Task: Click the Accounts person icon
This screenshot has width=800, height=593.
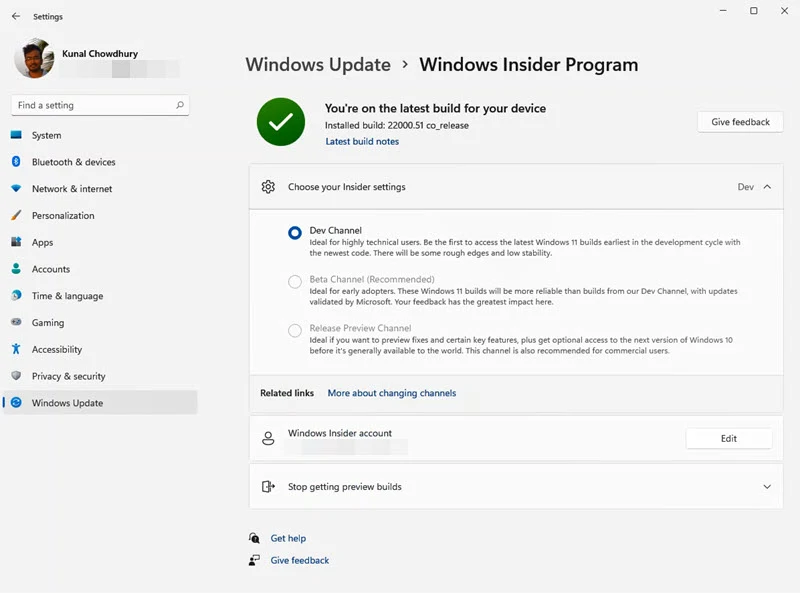Action: click(x=16, y=268)
